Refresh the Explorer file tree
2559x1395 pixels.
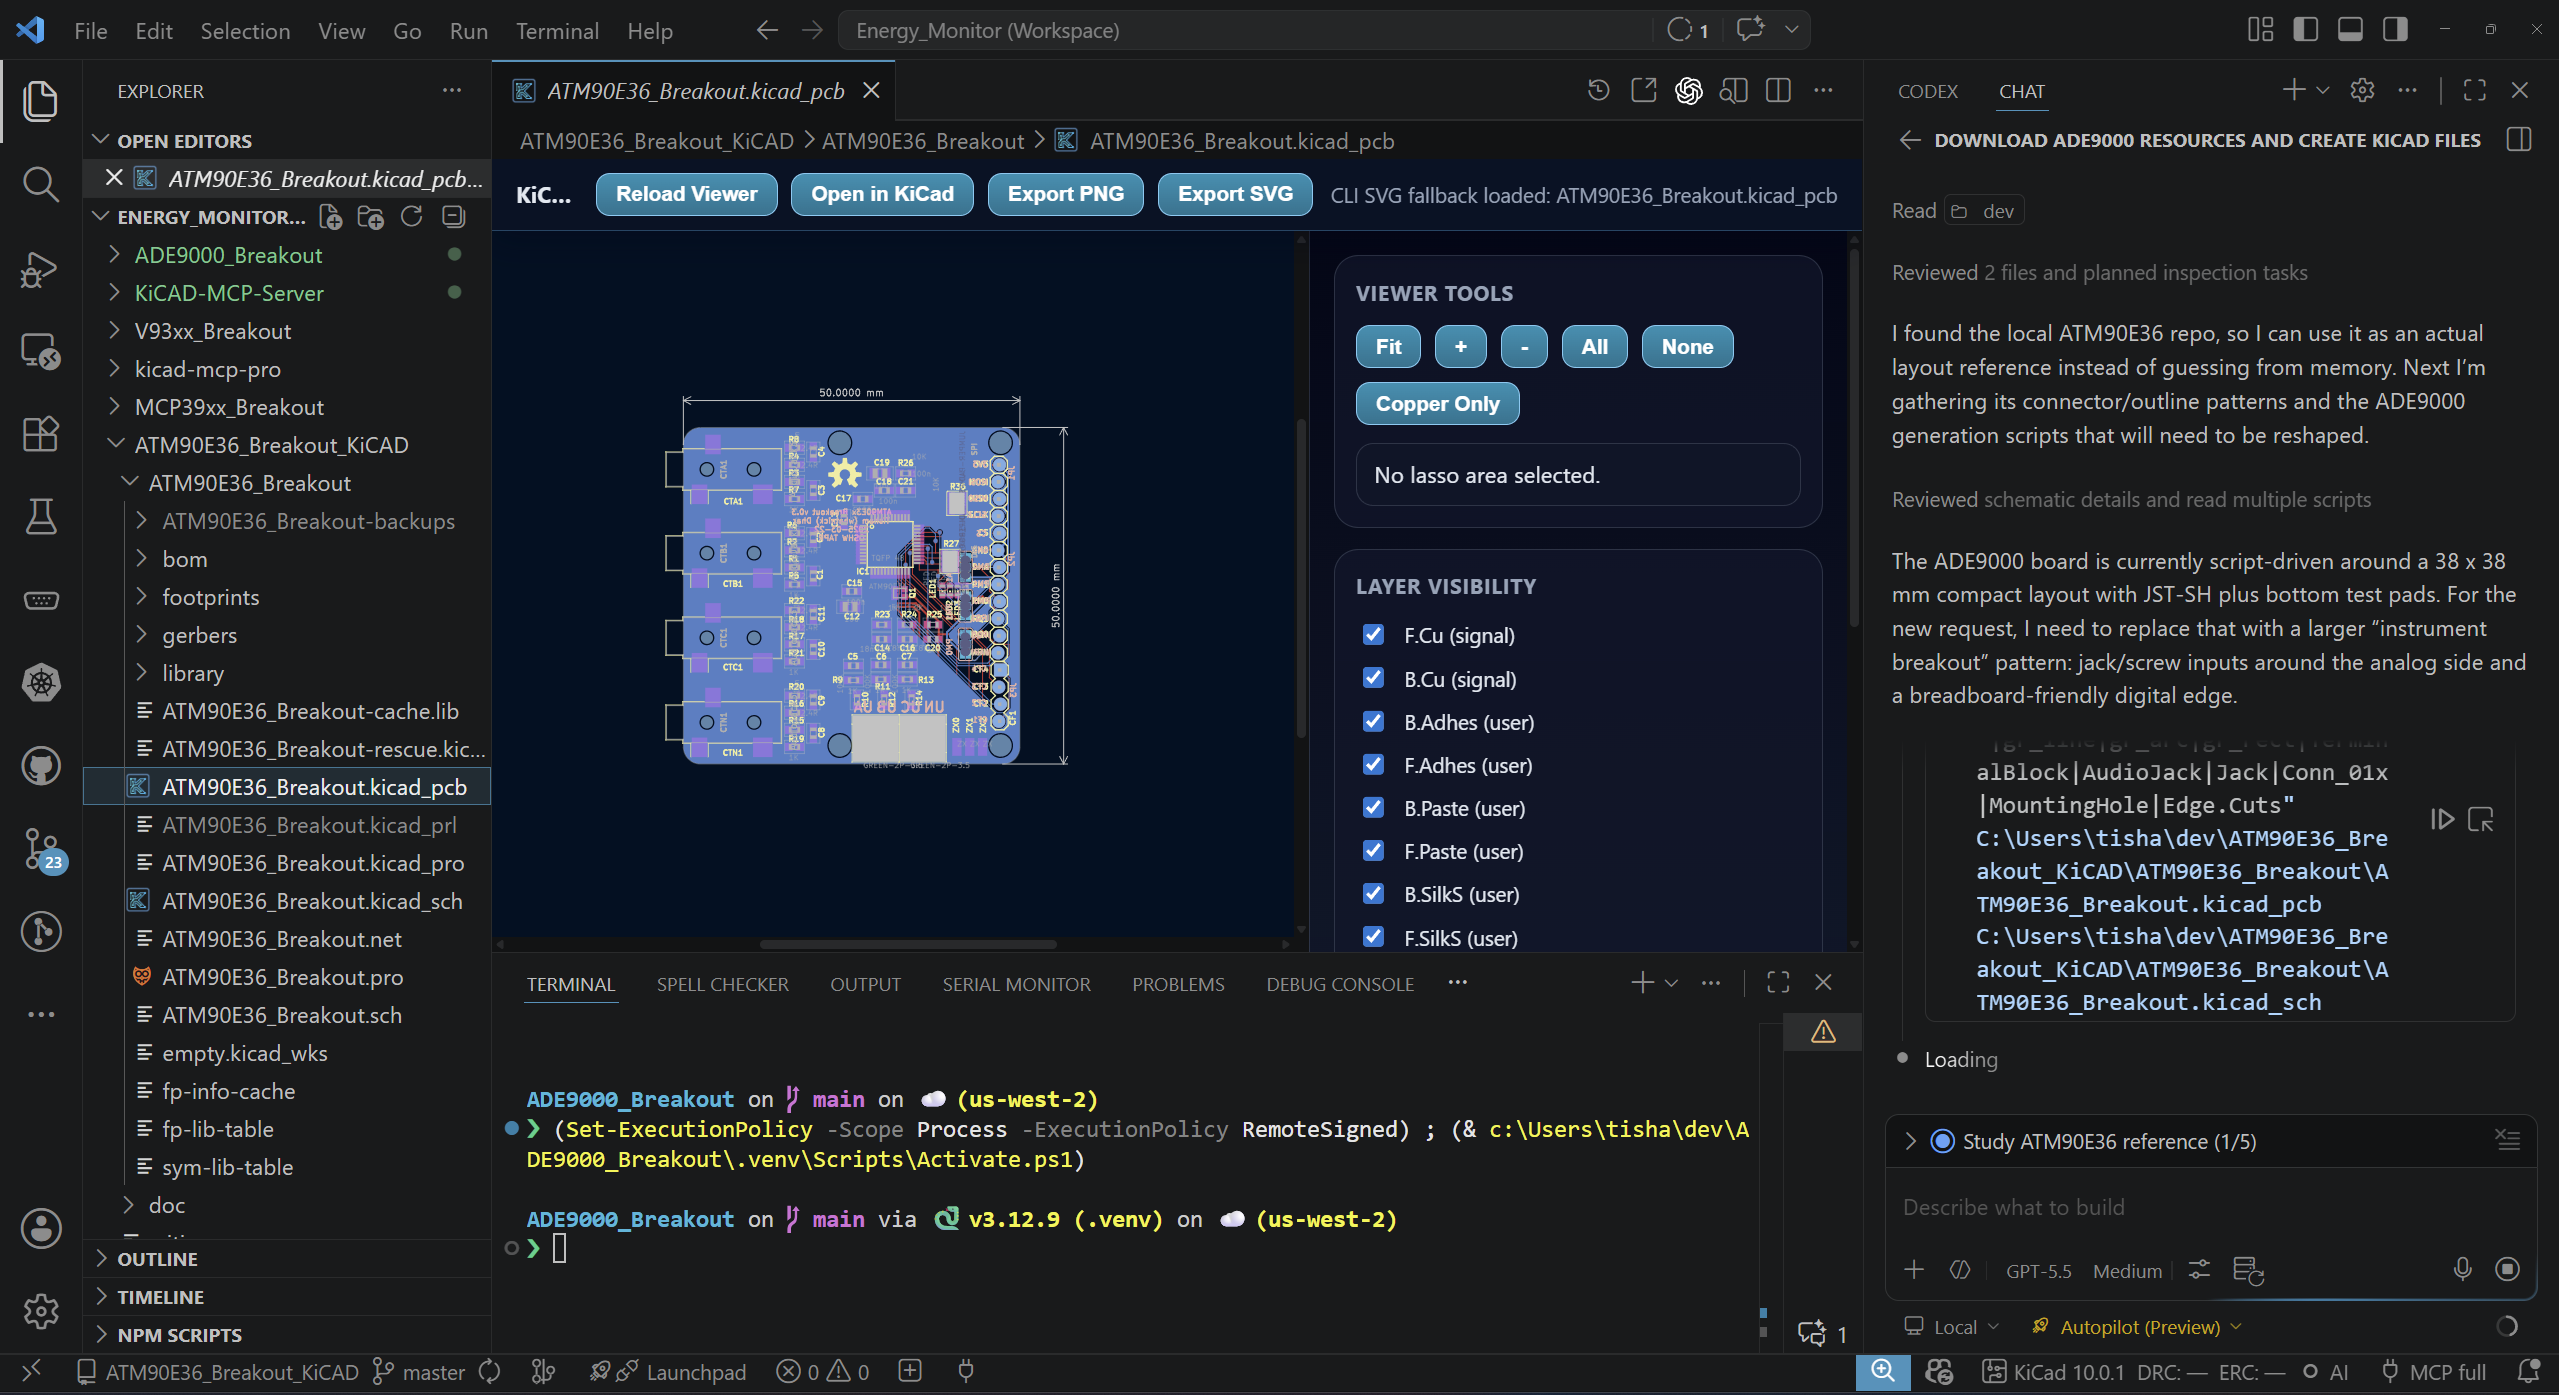412,217
